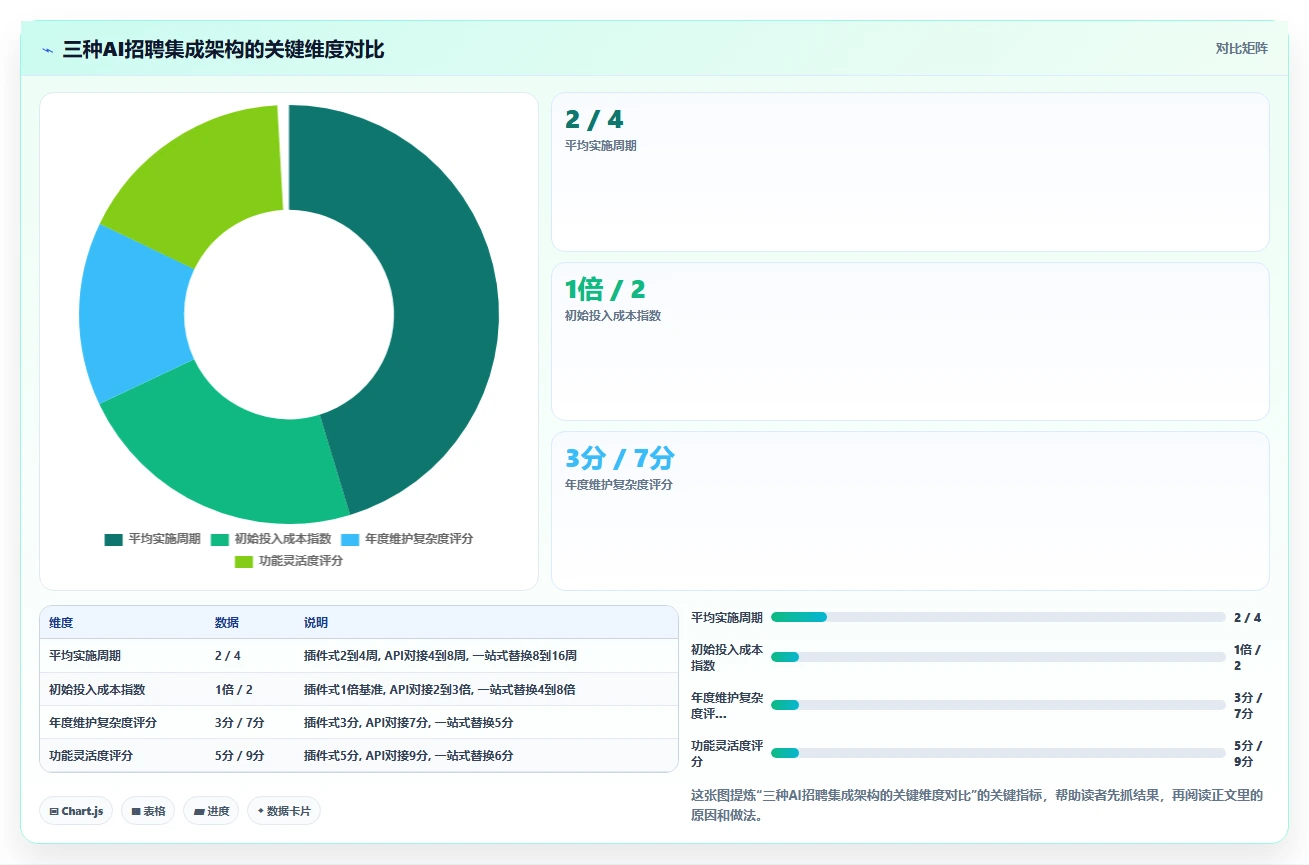Click the lightning icon beside the title

pyautogui.click(x=48, y=50)
